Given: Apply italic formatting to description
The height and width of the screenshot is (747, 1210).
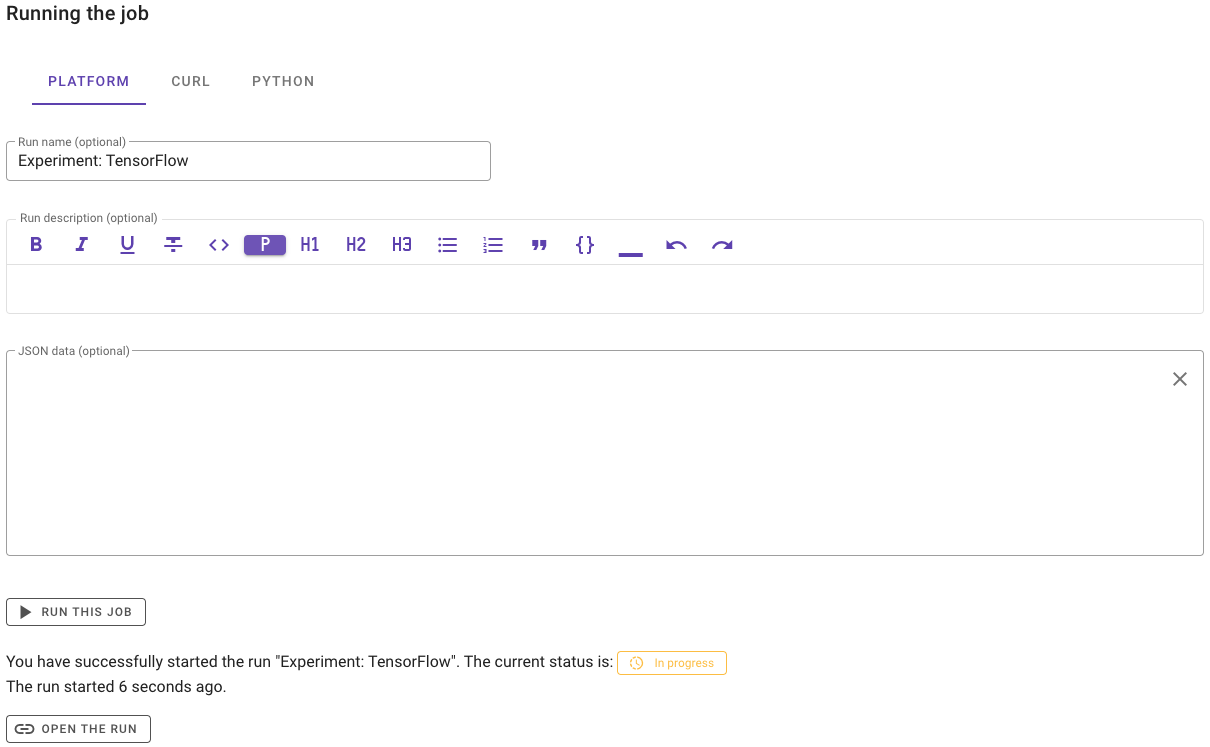Looking at the screenshot, I should tap(82, 245).
